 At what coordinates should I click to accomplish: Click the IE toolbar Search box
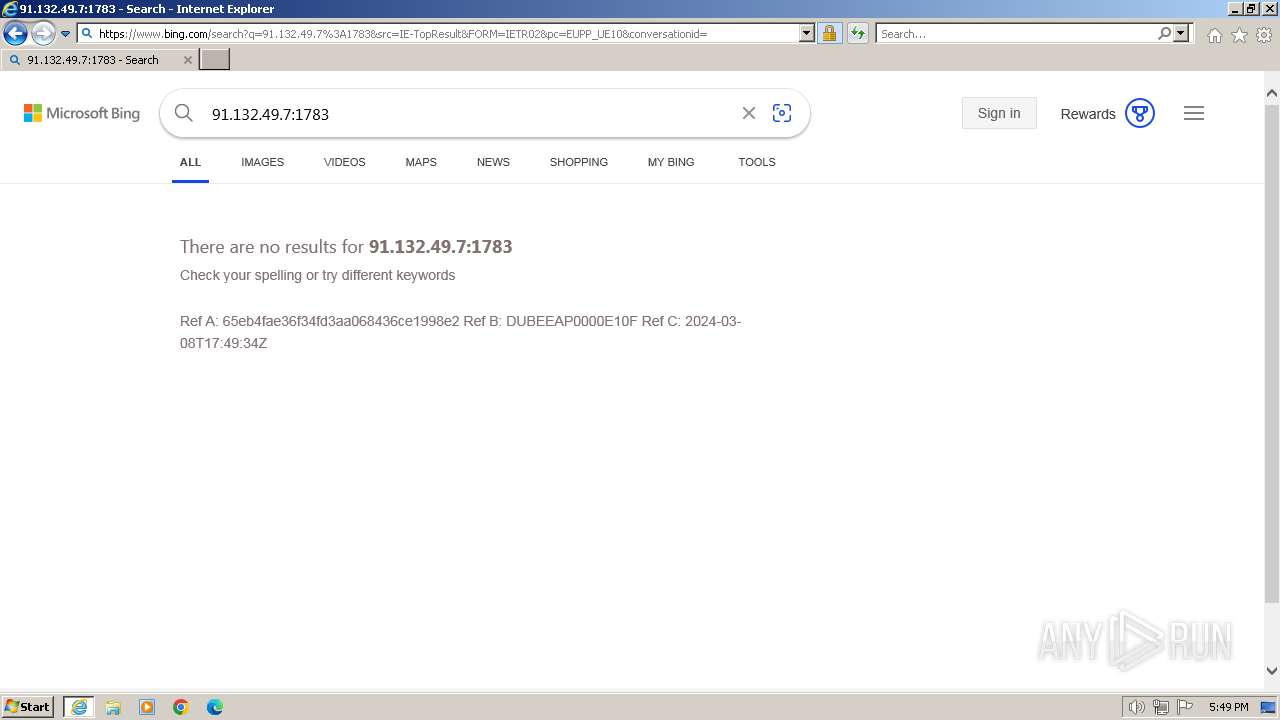point(1016,33)
